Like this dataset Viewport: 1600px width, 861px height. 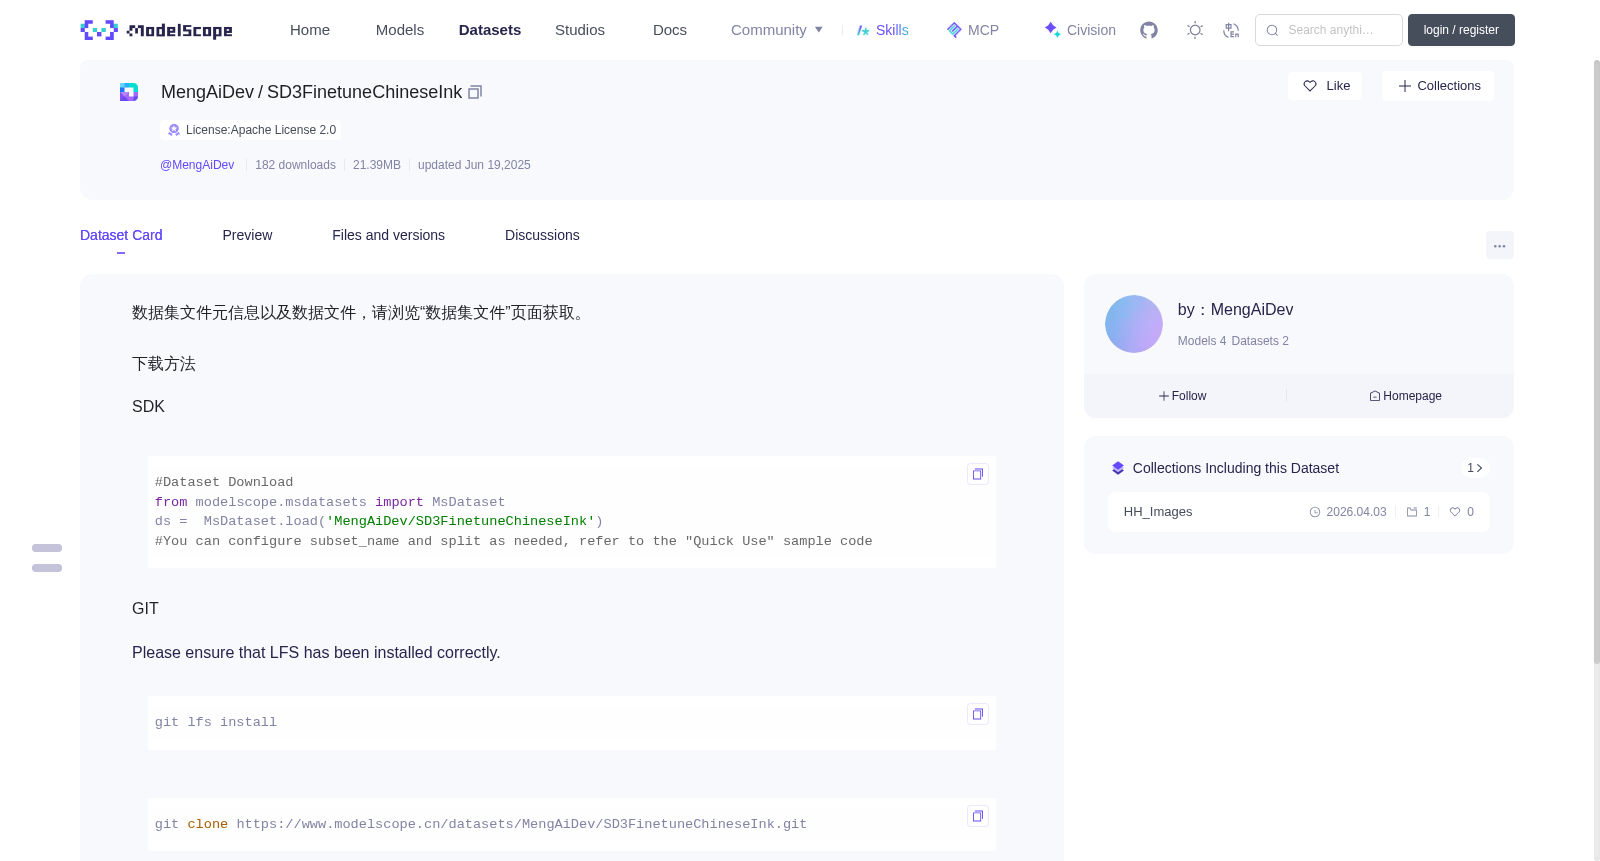point(1325,86)
